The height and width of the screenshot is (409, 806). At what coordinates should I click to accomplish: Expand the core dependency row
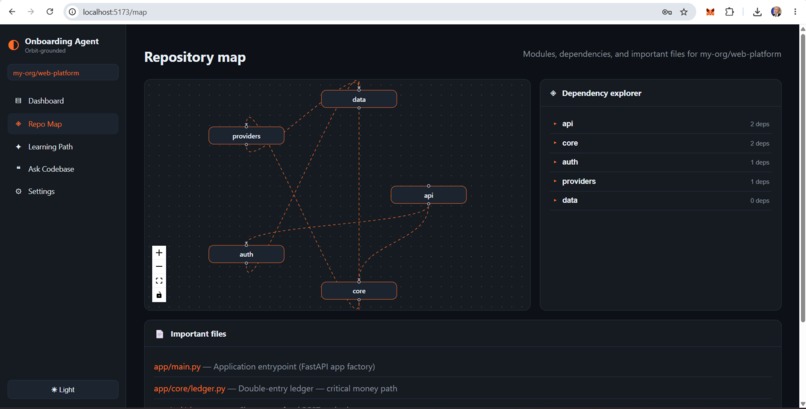pos(661,143)
